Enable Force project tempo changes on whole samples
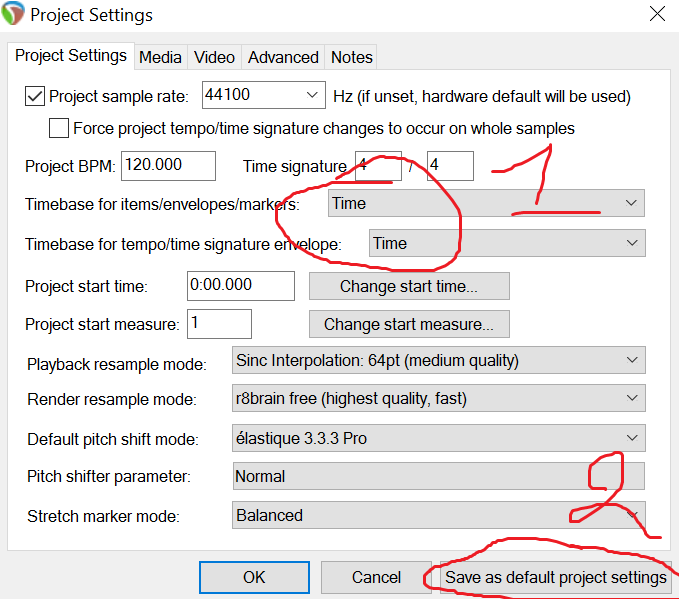 59,129
